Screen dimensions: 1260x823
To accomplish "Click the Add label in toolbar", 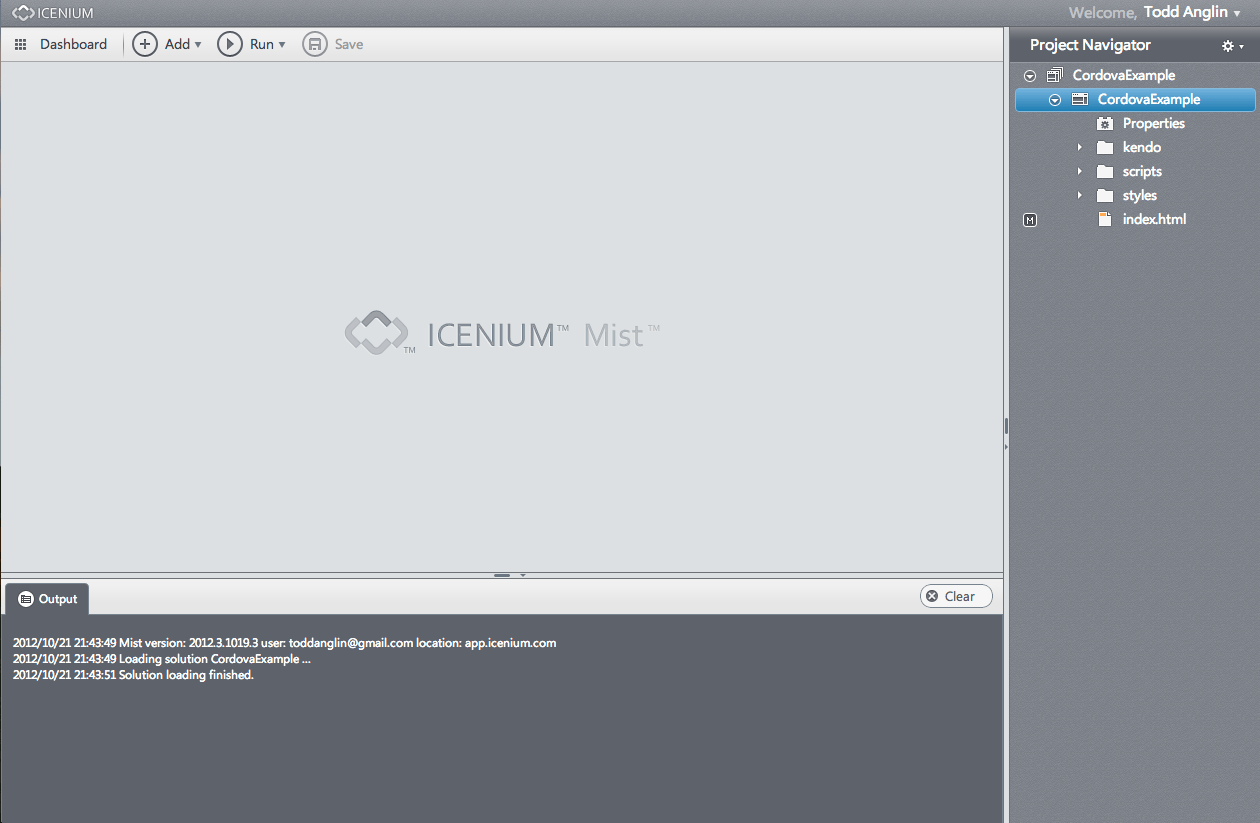I will click(177, 44).
